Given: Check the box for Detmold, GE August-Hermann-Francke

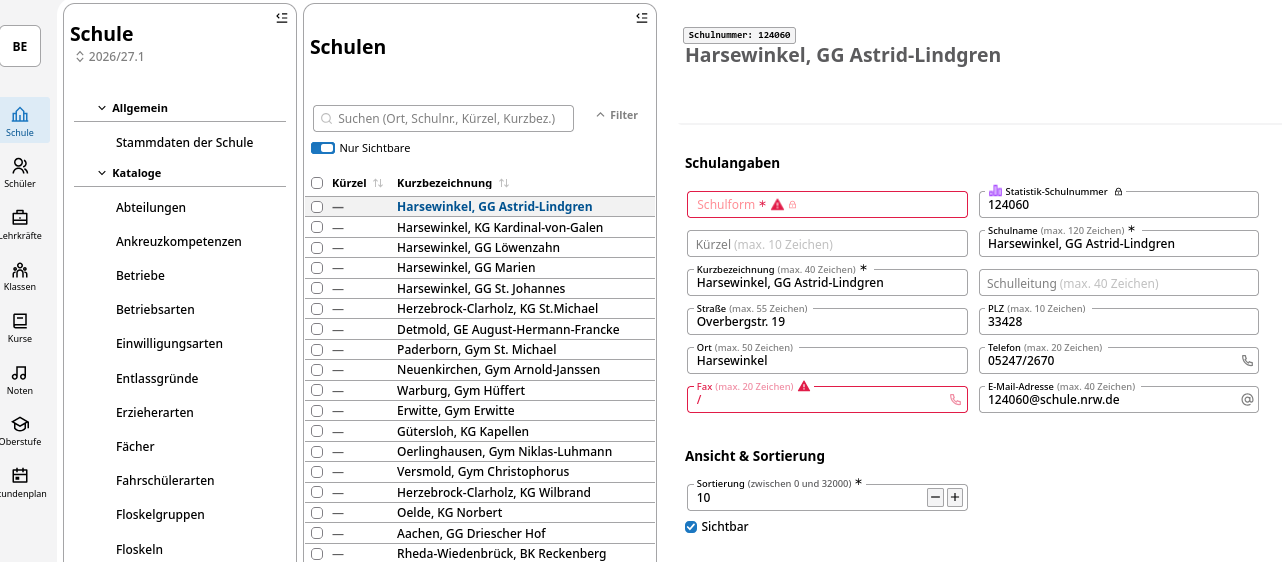Looking at the screenshot, I should click(x=317, y=329).
